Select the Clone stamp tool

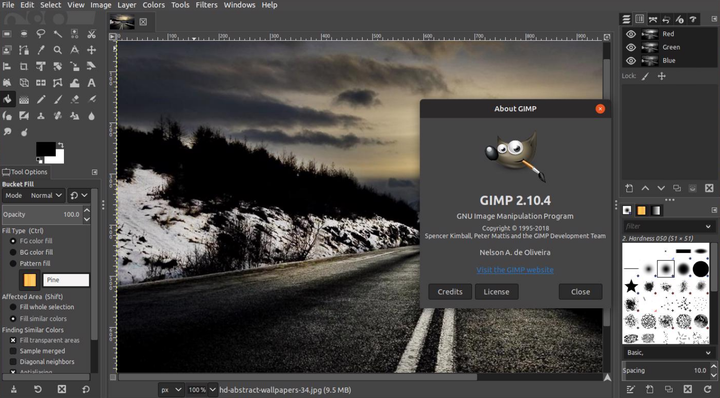[x=41, y=116]
